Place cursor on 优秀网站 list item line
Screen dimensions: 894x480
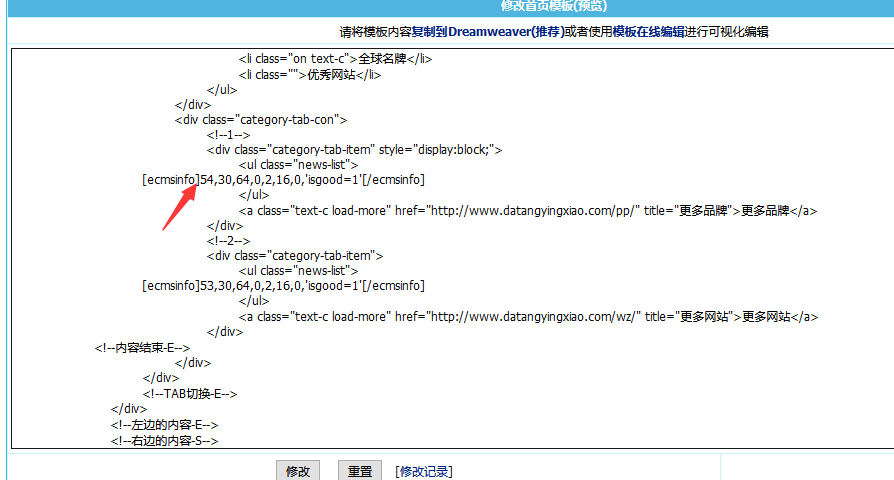[x=311, y=75]
